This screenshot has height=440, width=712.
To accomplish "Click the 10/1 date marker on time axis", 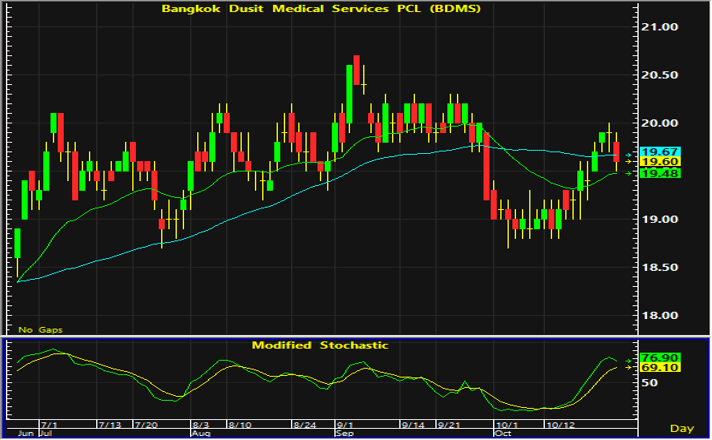I will click(x=506, y=425).
